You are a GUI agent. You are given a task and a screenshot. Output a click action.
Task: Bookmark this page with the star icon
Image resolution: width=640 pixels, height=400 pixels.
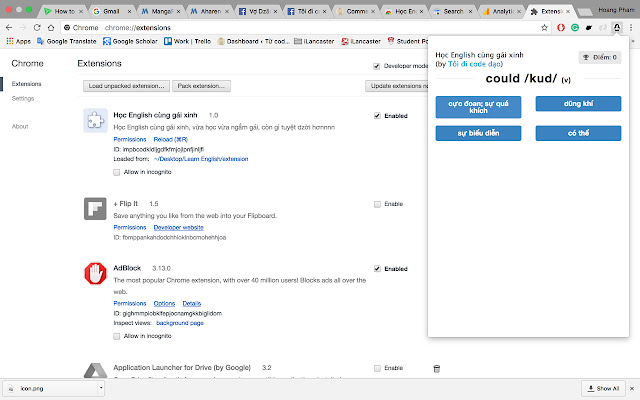544,27
